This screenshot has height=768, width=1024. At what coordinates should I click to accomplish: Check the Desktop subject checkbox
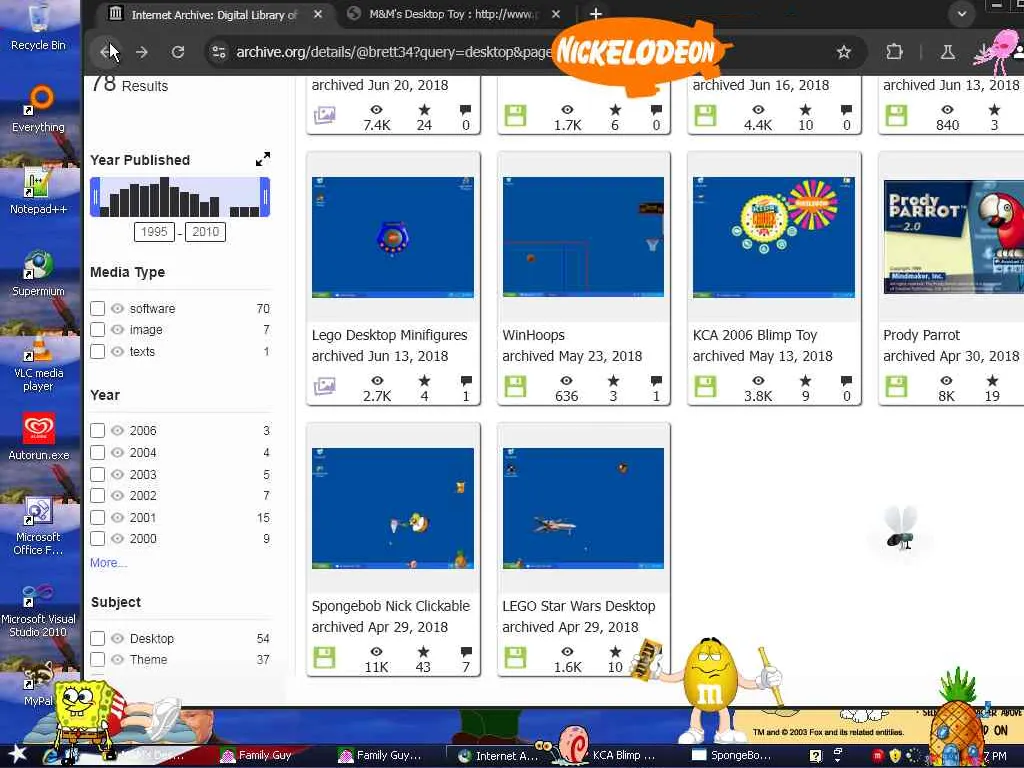97,638
